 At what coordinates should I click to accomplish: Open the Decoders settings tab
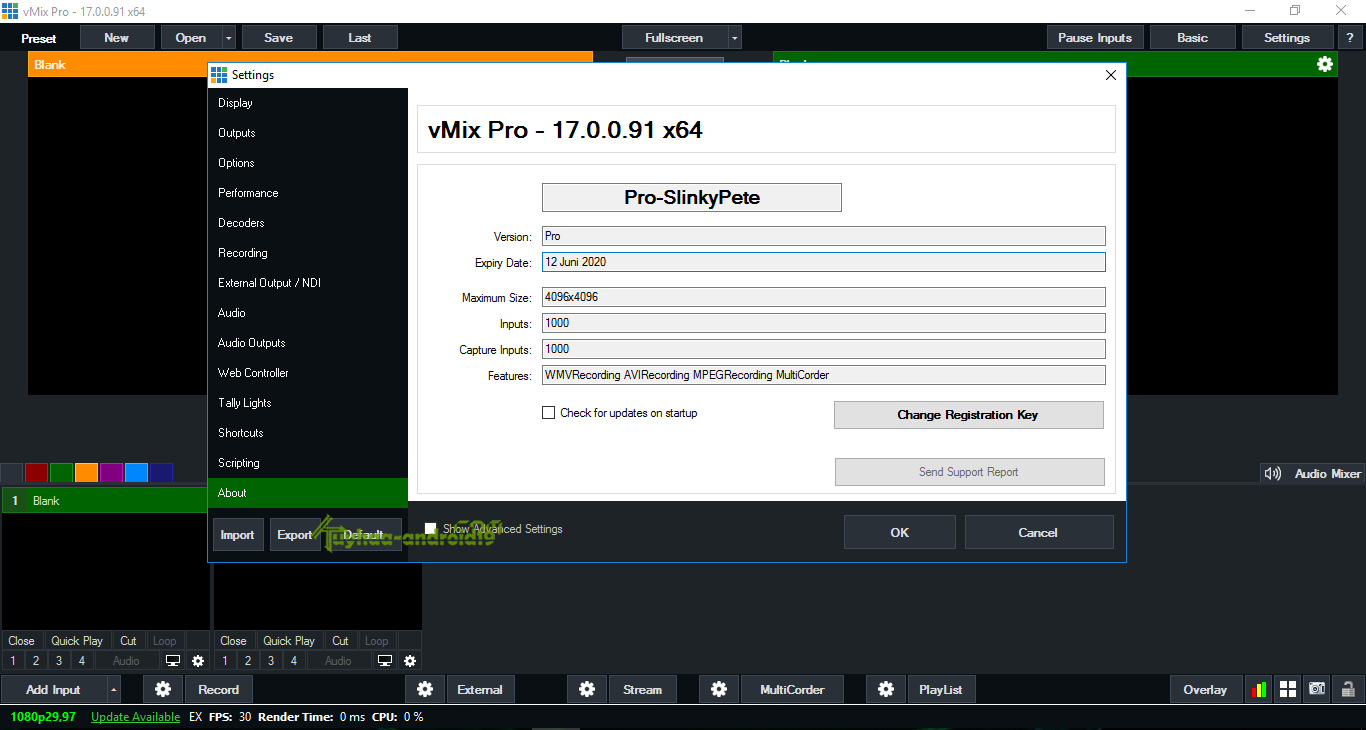coord(308,223)
